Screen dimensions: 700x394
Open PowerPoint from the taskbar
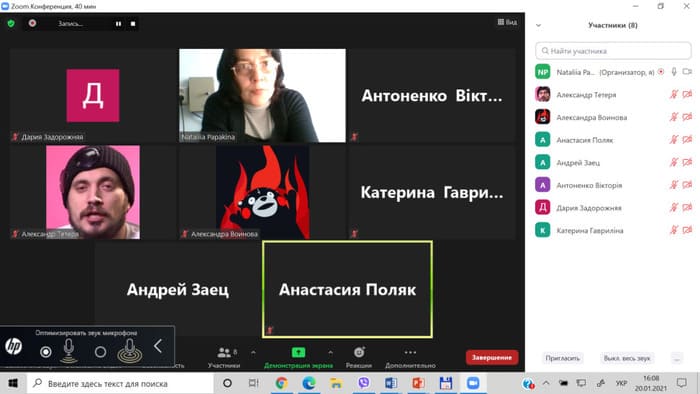pyautogui.click(x=418, y=383)
